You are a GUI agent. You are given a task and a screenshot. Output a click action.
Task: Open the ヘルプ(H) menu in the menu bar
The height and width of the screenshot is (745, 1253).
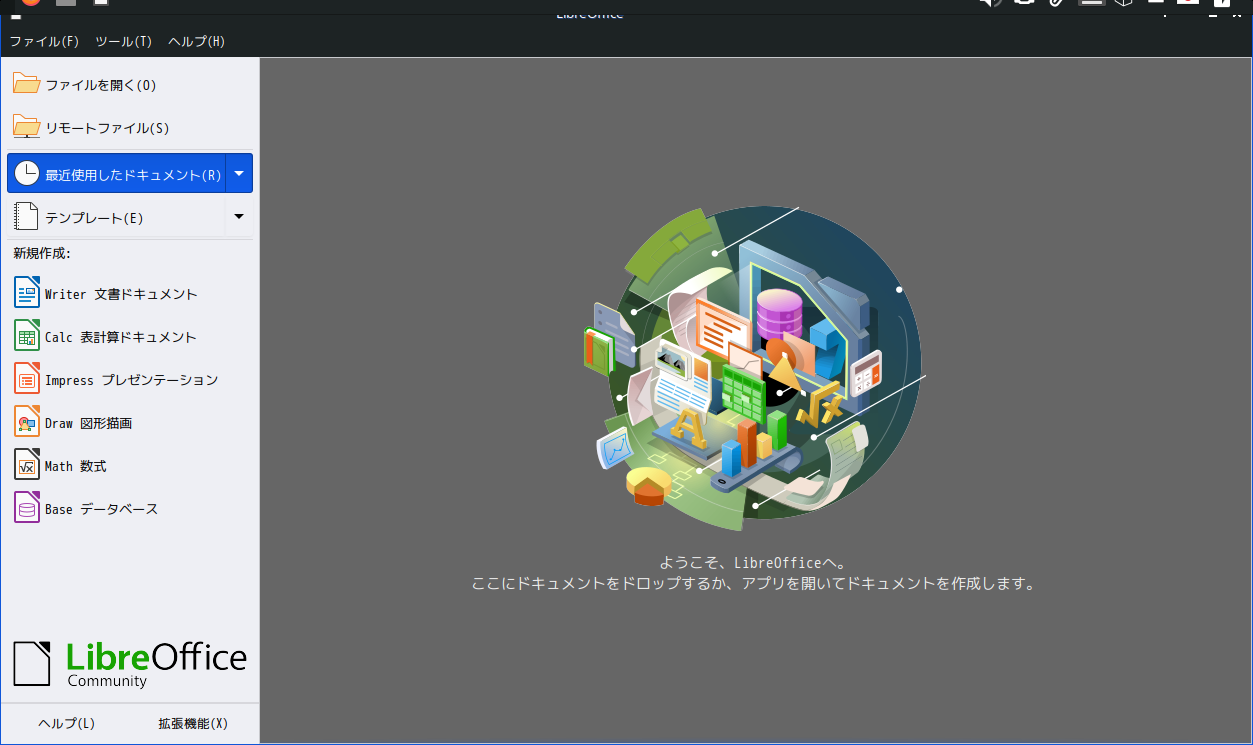tap(196, 42)
